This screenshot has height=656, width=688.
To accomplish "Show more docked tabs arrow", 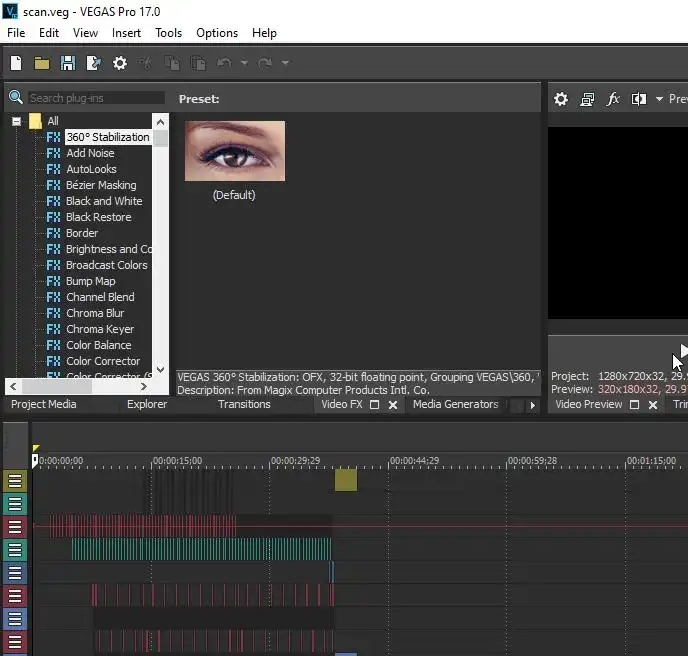I will pos(533,405).
